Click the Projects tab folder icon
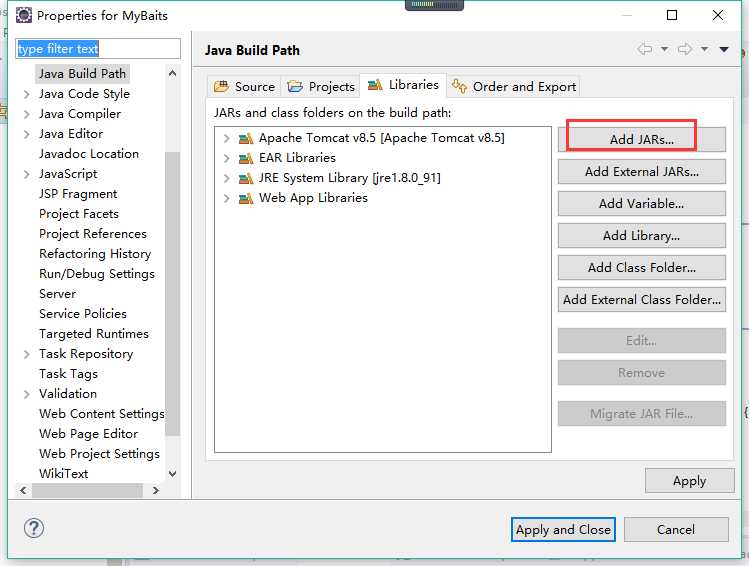The image size is (749, 566). (x=295, y=86)
